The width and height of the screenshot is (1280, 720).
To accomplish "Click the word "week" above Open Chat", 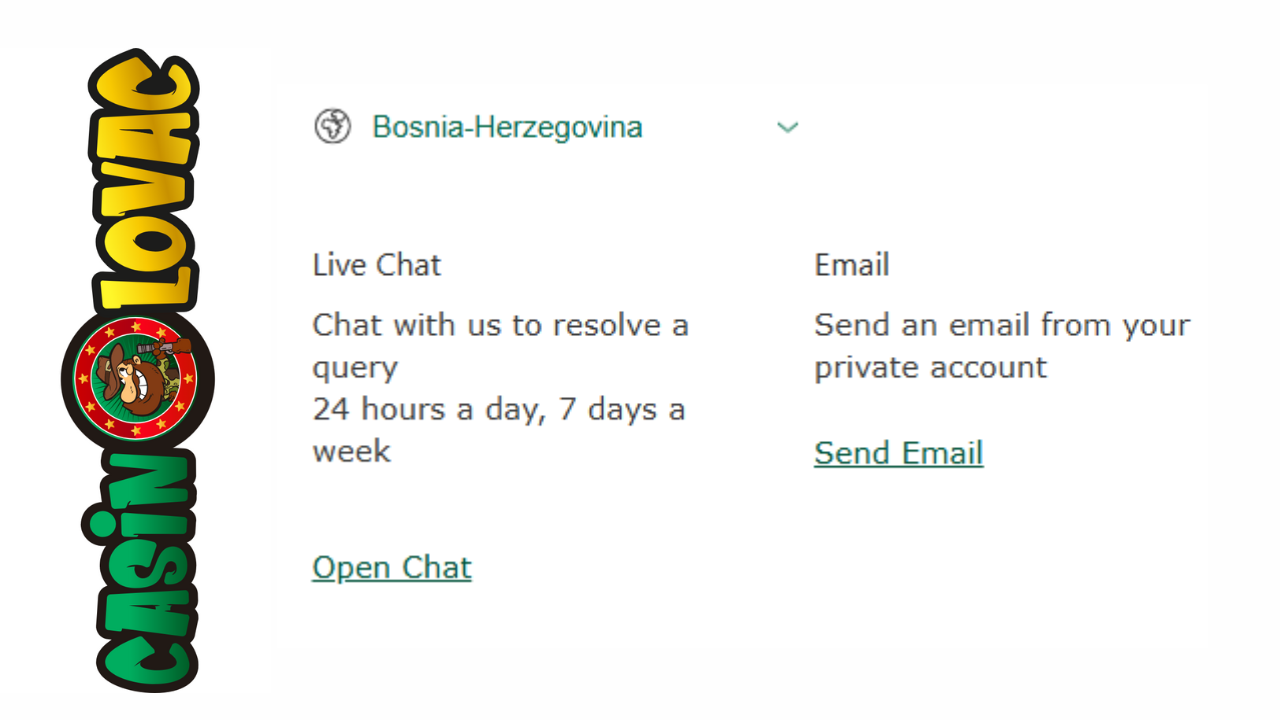I will tap(352, 451).
